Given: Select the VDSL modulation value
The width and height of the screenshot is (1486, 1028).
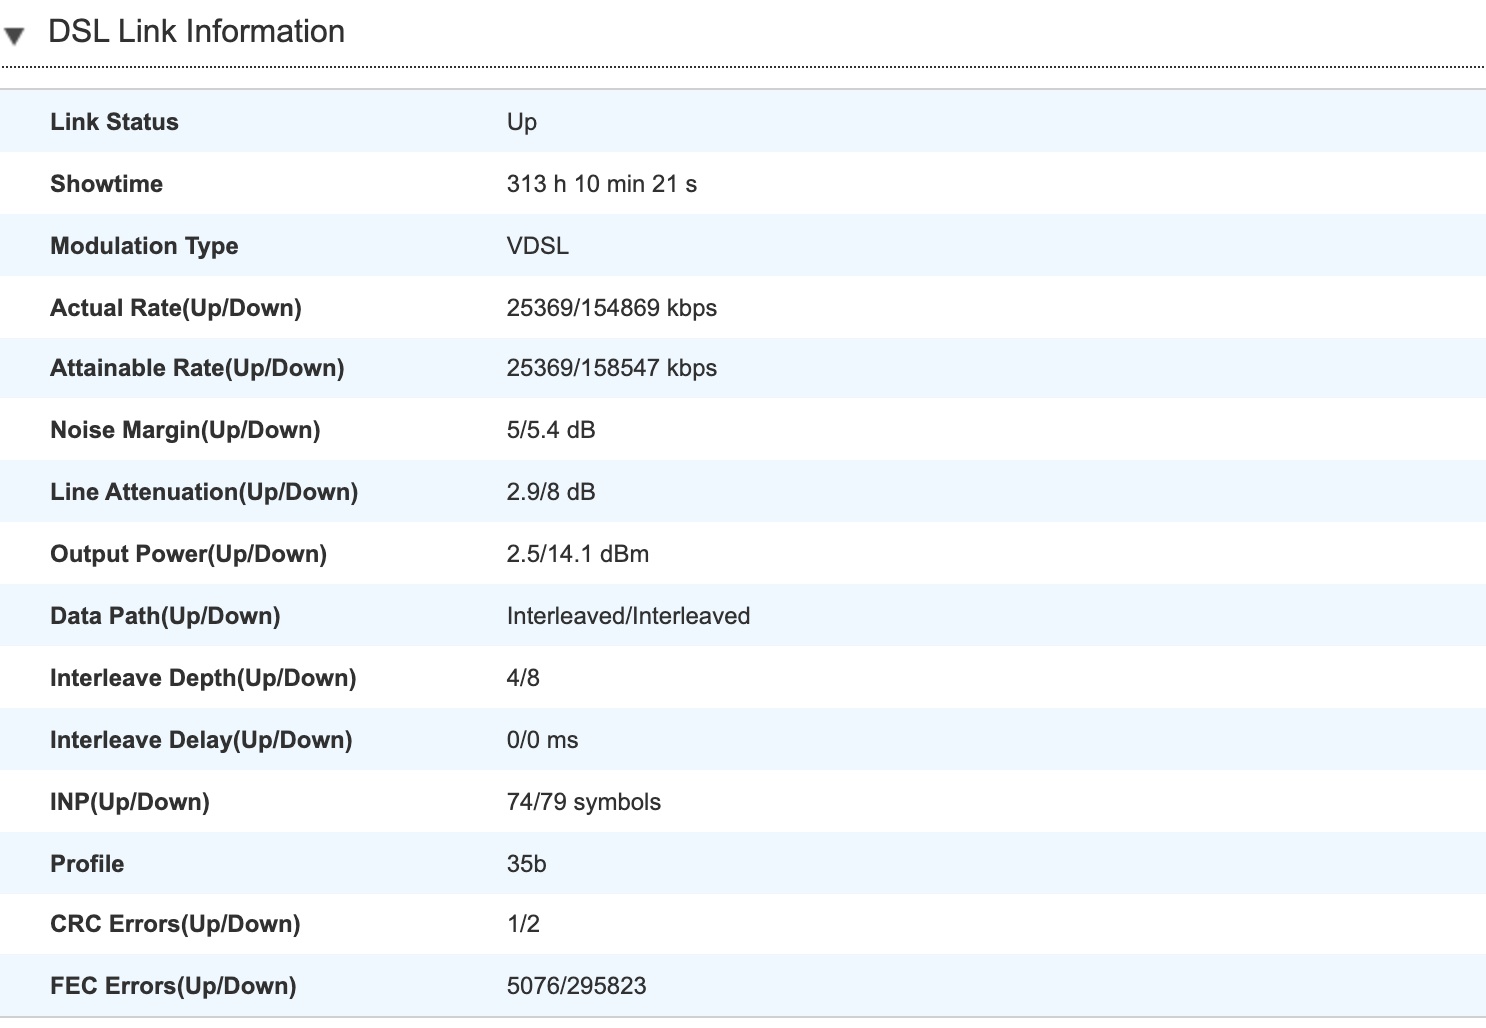Looking at the screenshot, I should pos(537,246).
